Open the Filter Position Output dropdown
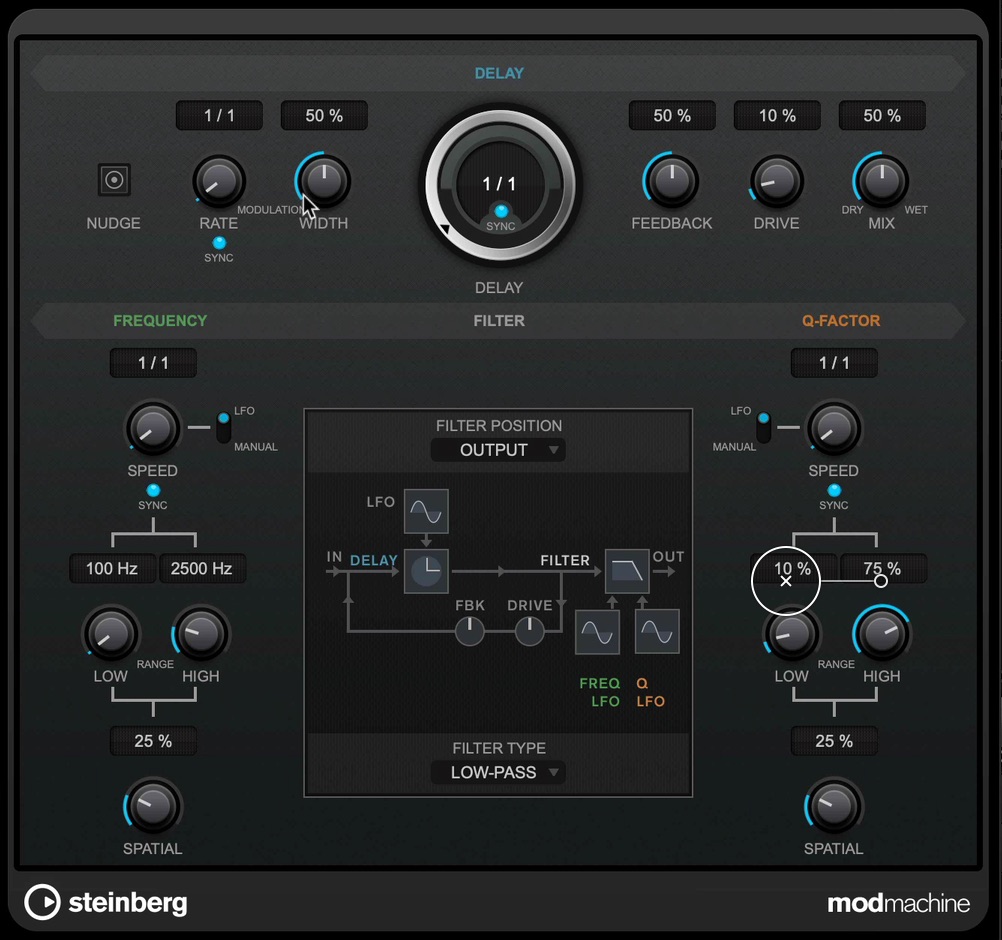 click(498, 450)
